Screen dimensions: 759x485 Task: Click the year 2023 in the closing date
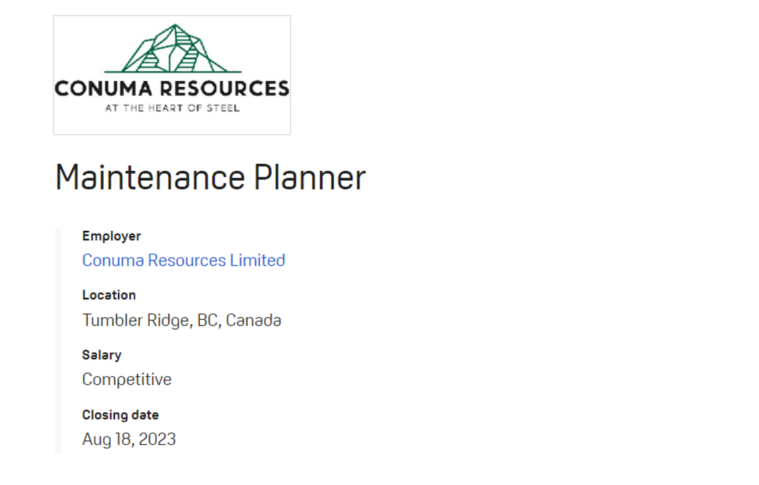[x=157, y=439]
